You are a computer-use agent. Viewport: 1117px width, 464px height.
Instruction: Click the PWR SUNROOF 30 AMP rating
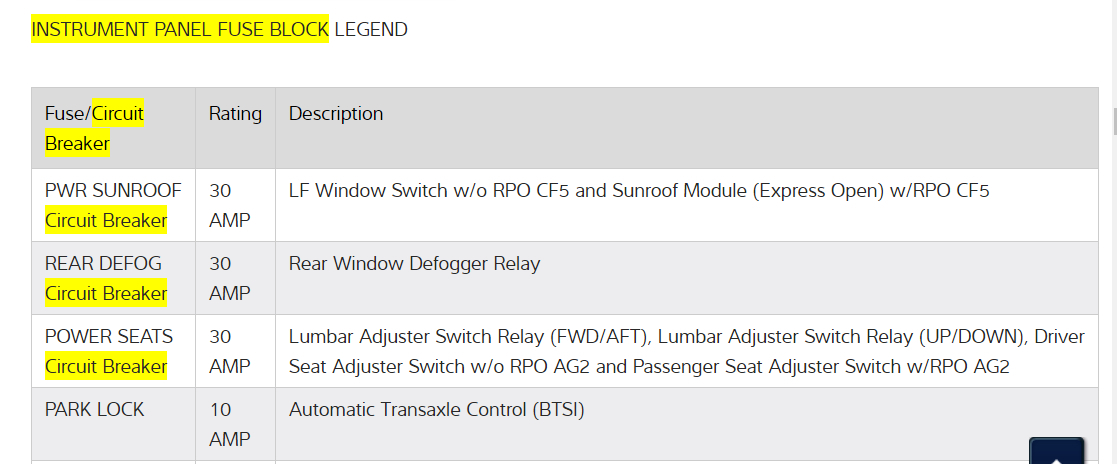(229, 205)
